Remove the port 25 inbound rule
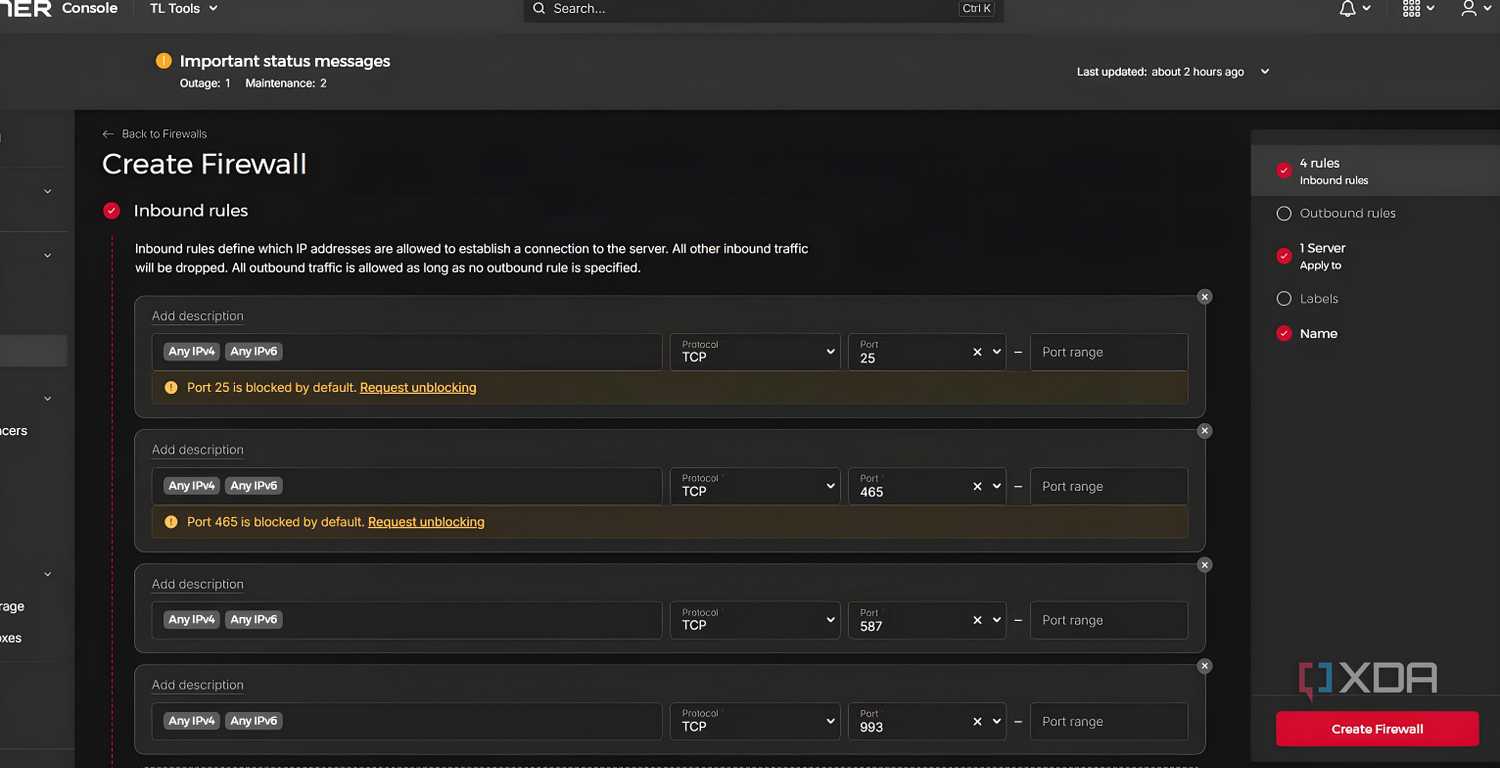Viewport: 1500px width, 768px height. point(1205,297)
